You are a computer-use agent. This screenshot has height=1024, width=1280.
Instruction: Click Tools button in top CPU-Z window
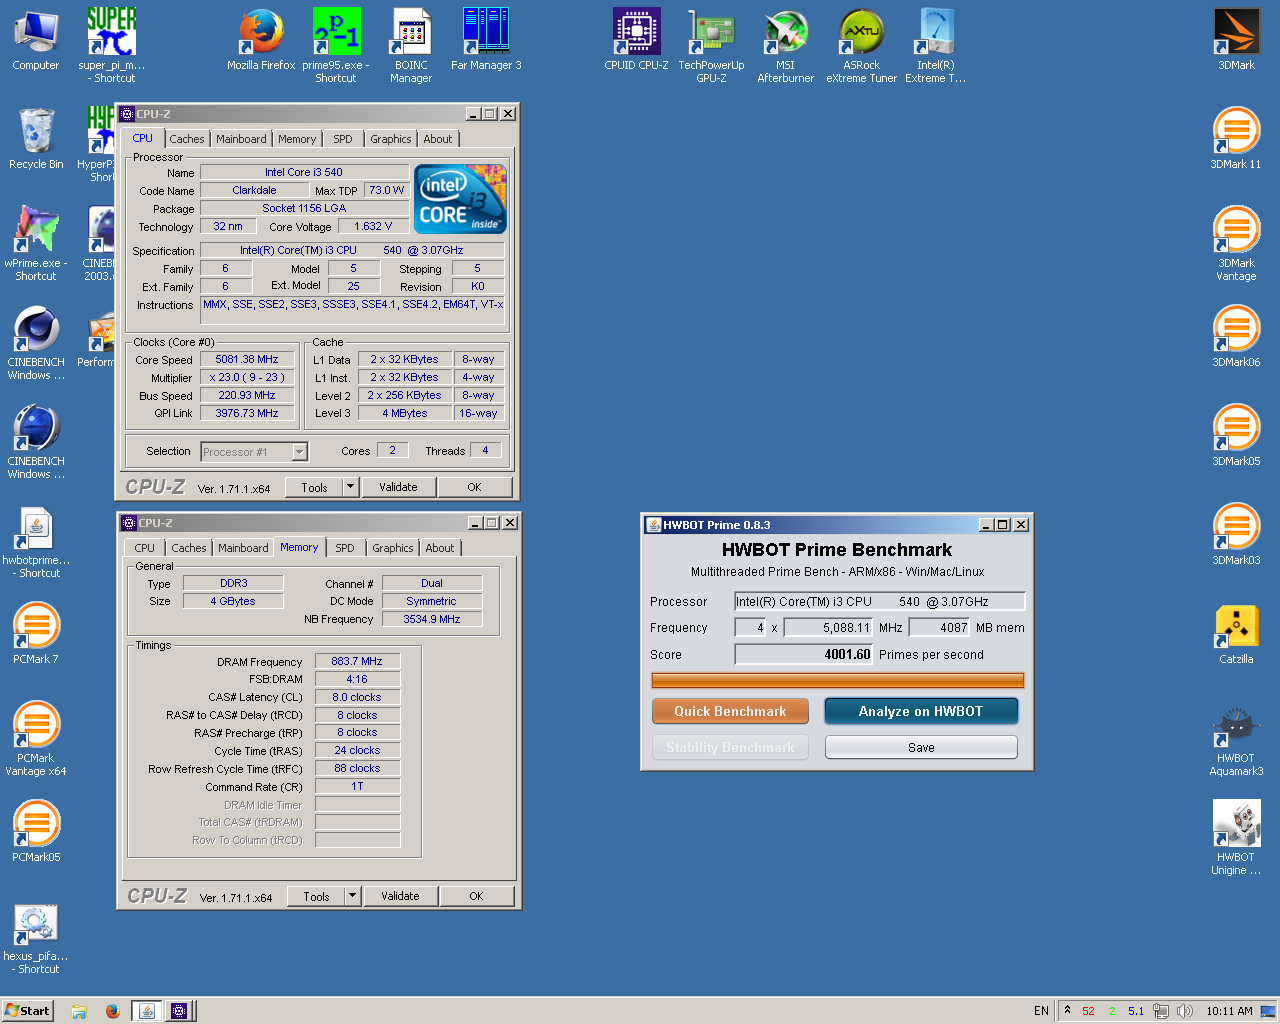314,487
